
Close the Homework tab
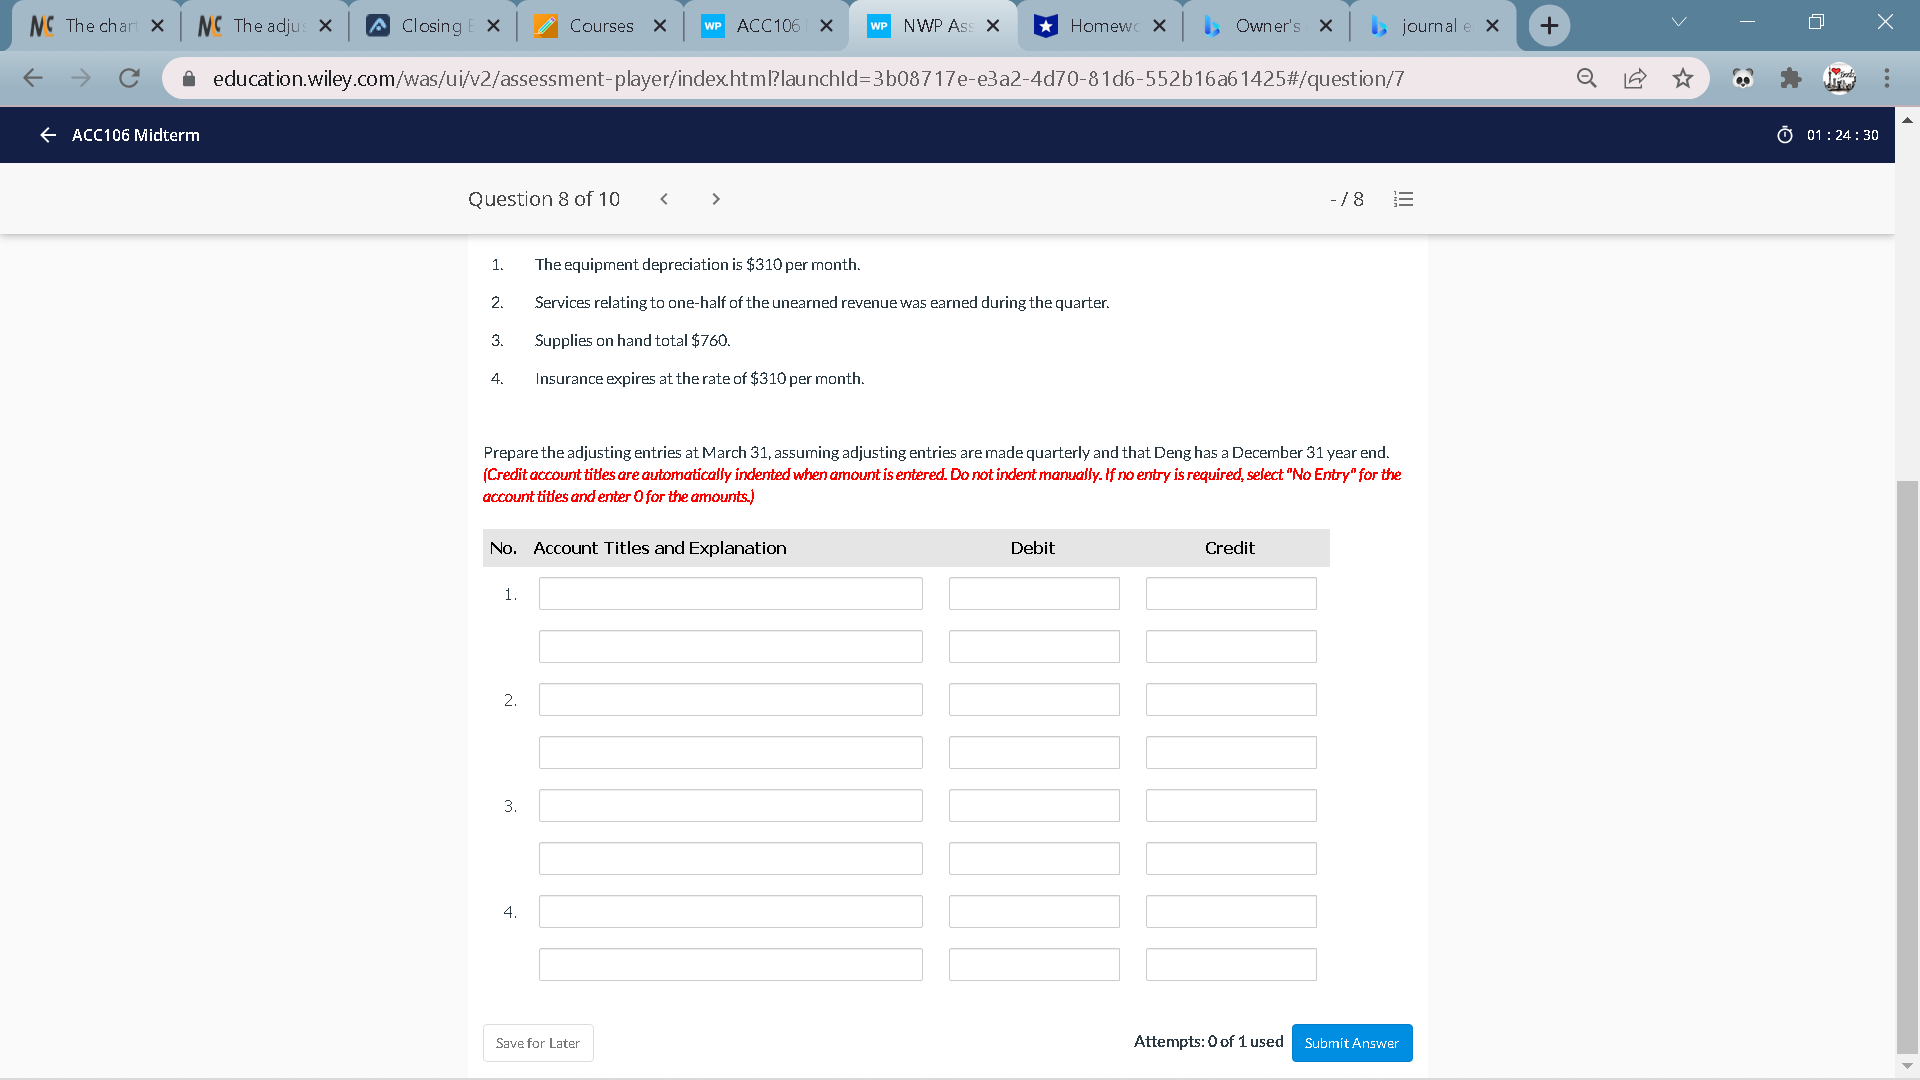1159,26
